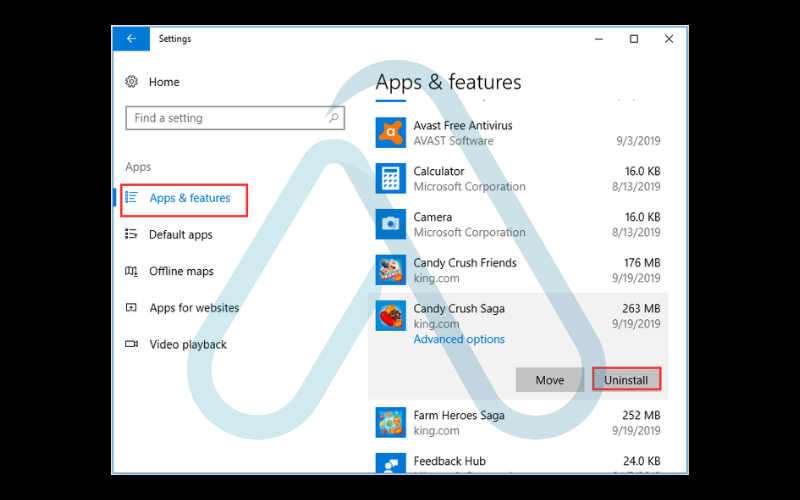The width and height of the screenshot is (800, 500).
Task: Click the search magnifier icon
Action: point(334,118)
